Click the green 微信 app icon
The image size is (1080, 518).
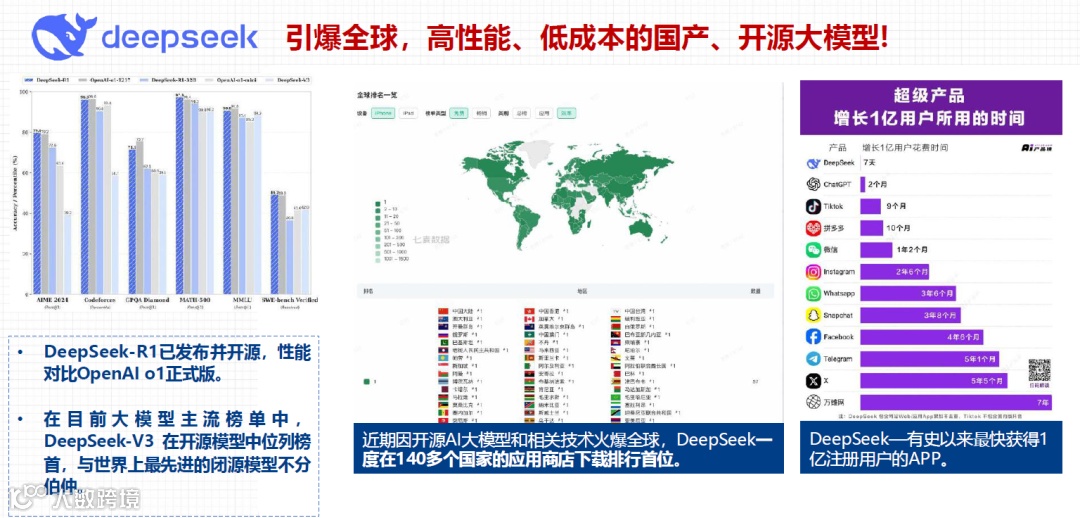tap(813, 250)
